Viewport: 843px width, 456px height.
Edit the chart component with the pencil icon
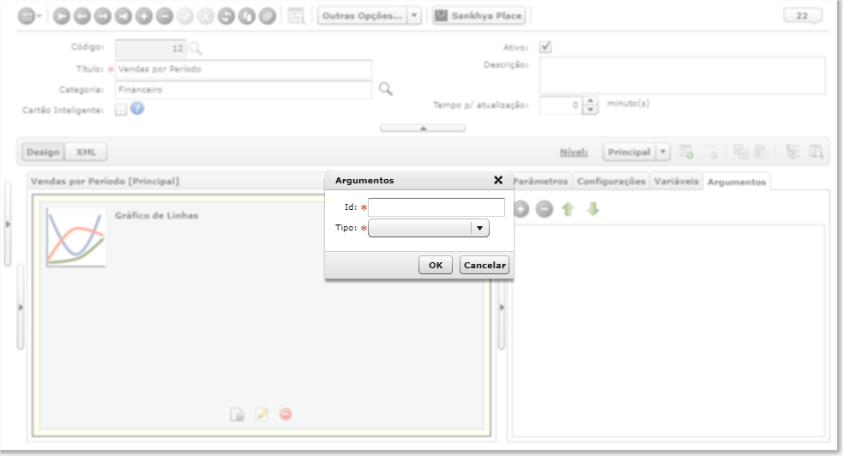click(x=261, y=414)
